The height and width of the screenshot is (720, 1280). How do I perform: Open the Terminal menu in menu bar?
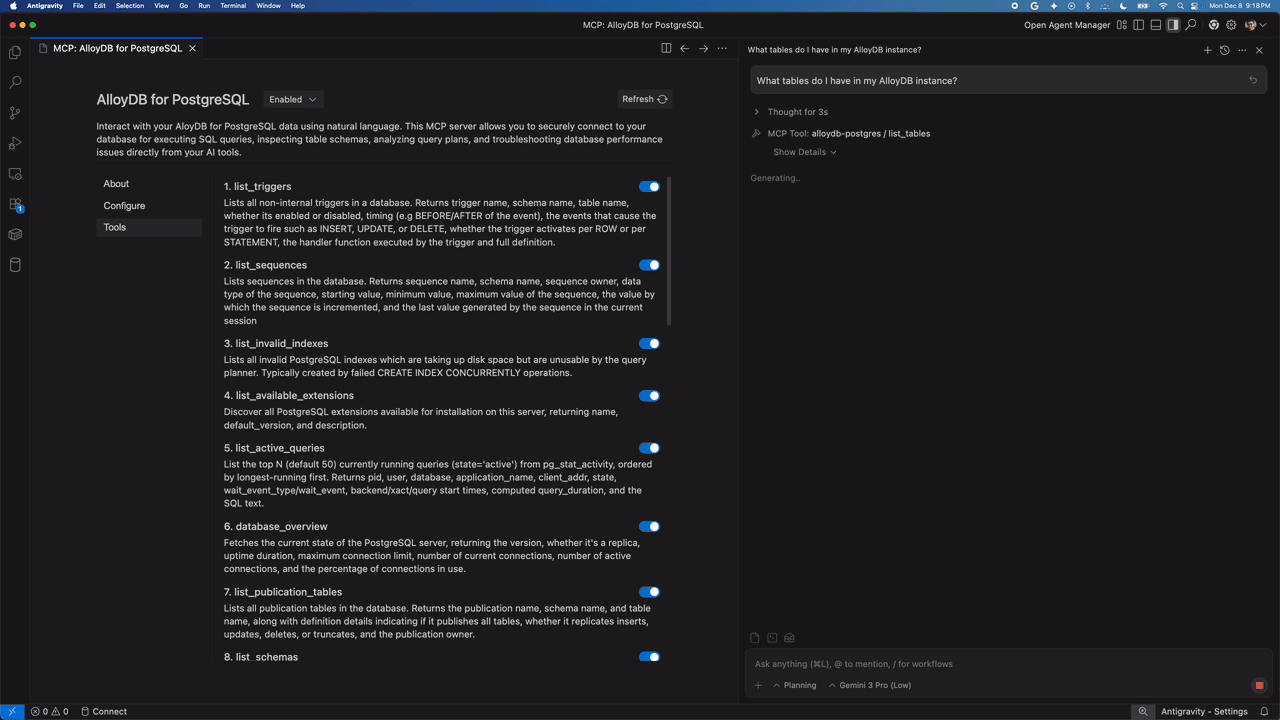pyautogui.click(x=233, y=6)
